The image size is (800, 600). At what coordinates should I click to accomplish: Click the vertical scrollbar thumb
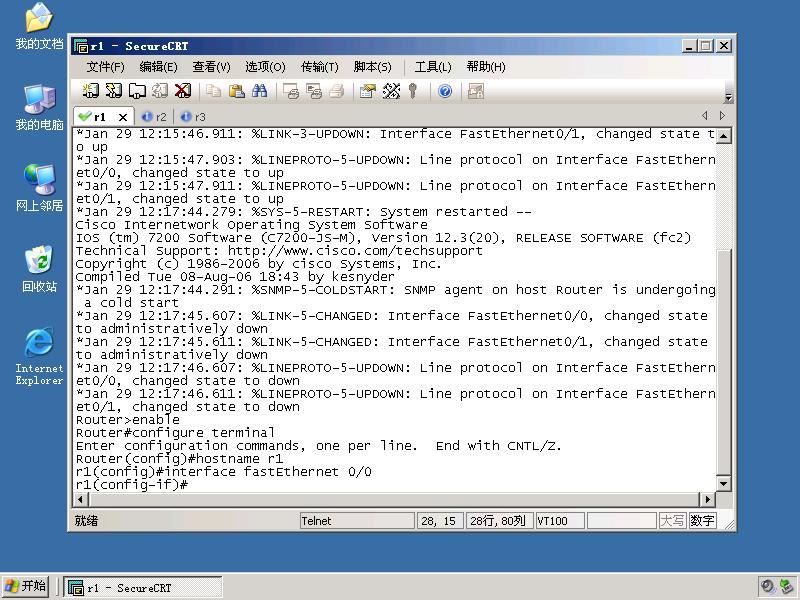(x=723, y=362)
